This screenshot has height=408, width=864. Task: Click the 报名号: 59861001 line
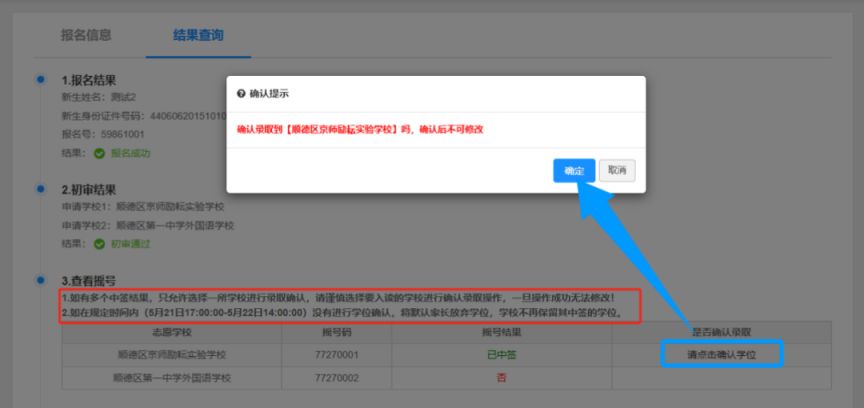(x=103, y=134)
